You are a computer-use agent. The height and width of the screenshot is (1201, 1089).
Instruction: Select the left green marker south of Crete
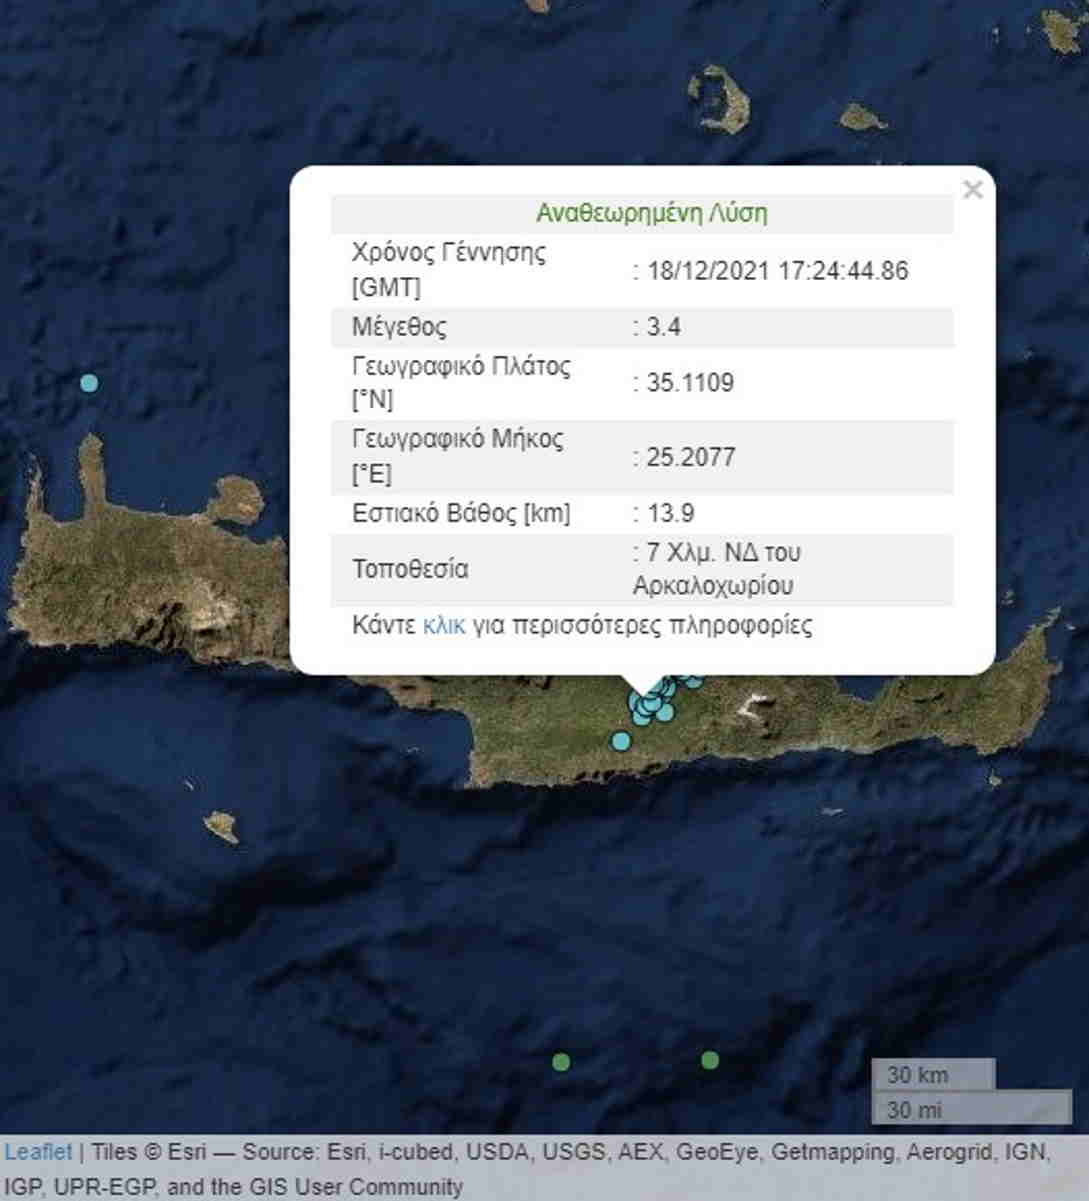(561, 1062)
